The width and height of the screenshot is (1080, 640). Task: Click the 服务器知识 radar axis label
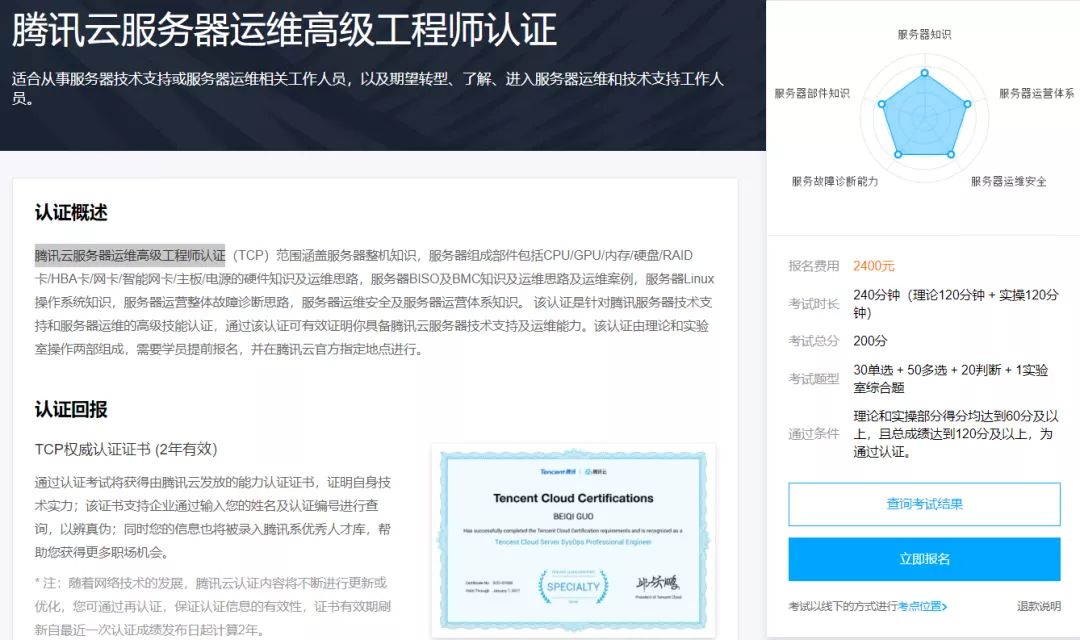coord(924,35)
